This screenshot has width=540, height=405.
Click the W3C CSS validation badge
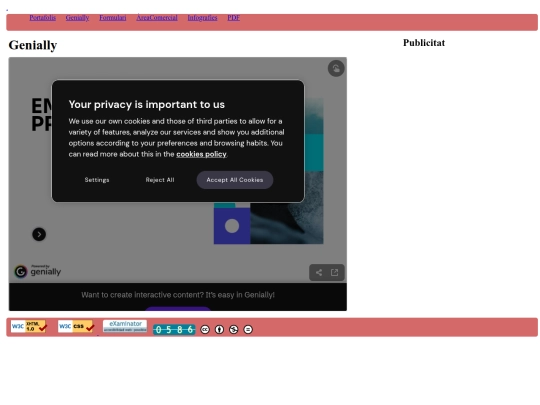(76, 326)
